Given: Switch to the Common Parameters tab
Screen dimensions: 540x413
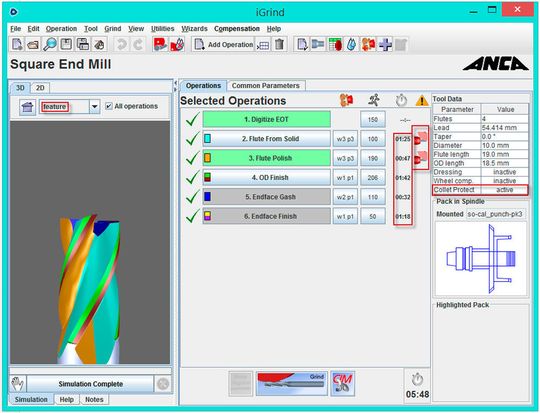Looking at the screenshot, I should pyautogui.click(x=266, y=86).
